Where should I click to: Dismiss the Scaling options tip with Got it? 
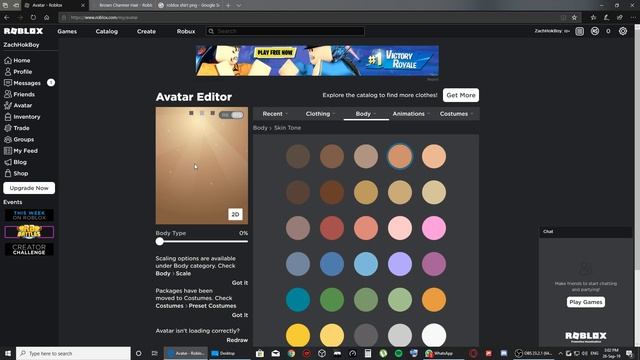(240, 282)
